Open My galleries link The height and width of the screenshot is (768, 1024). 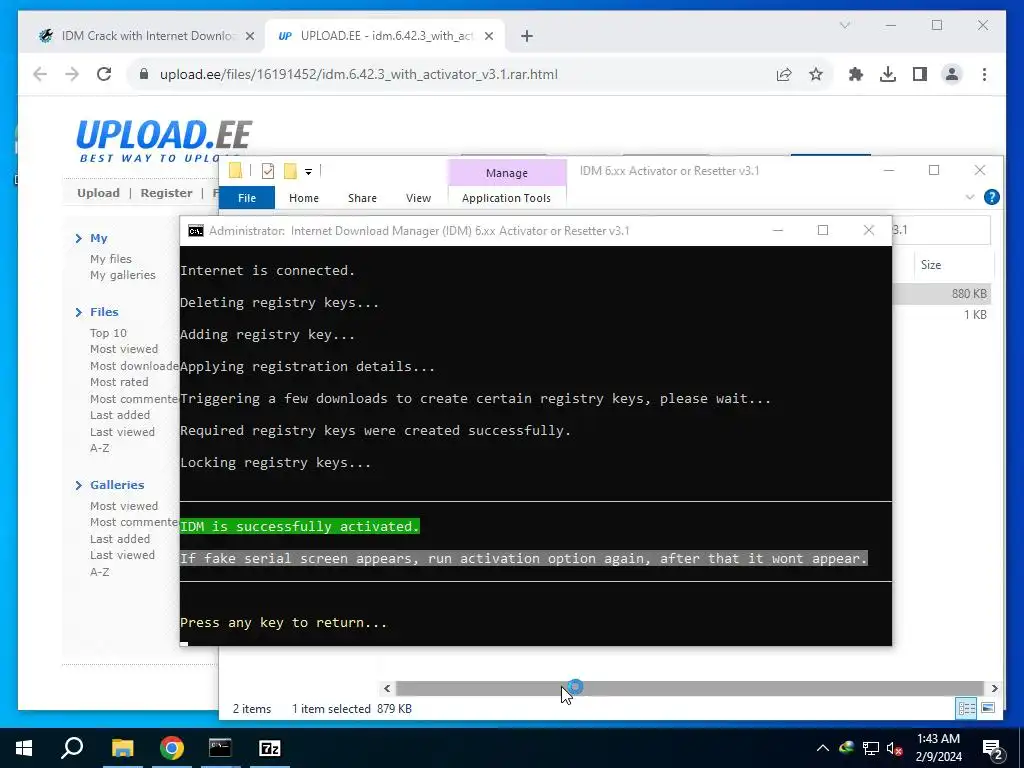click(123, 275)
